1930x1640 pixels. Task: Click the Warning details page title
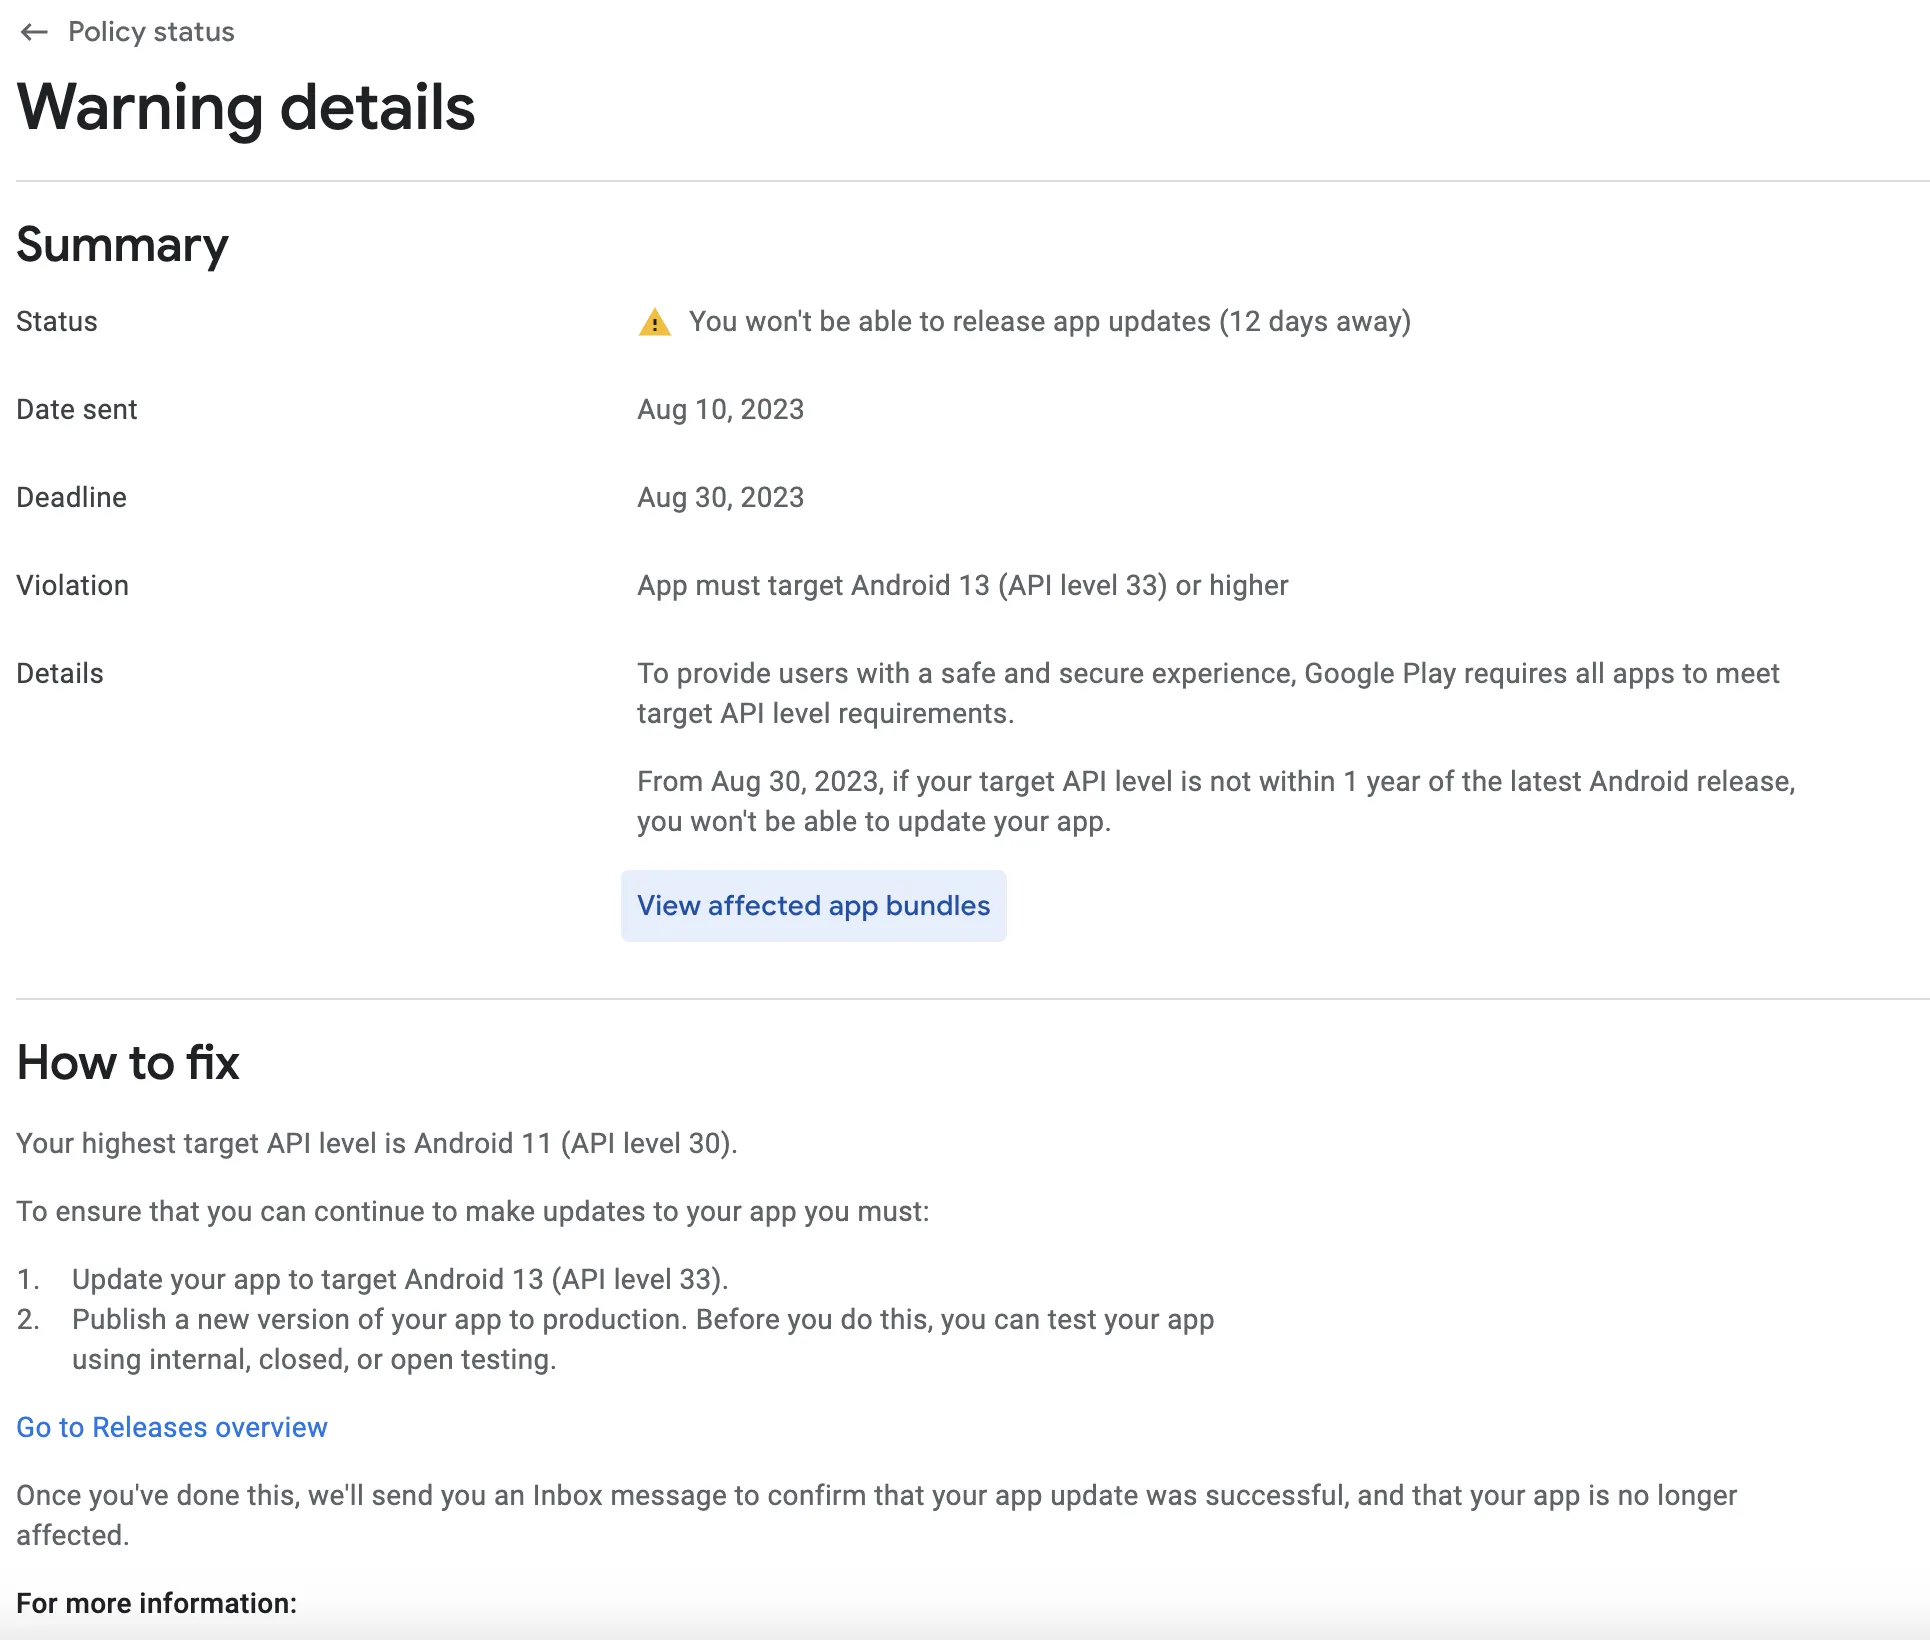click(246, 107)
